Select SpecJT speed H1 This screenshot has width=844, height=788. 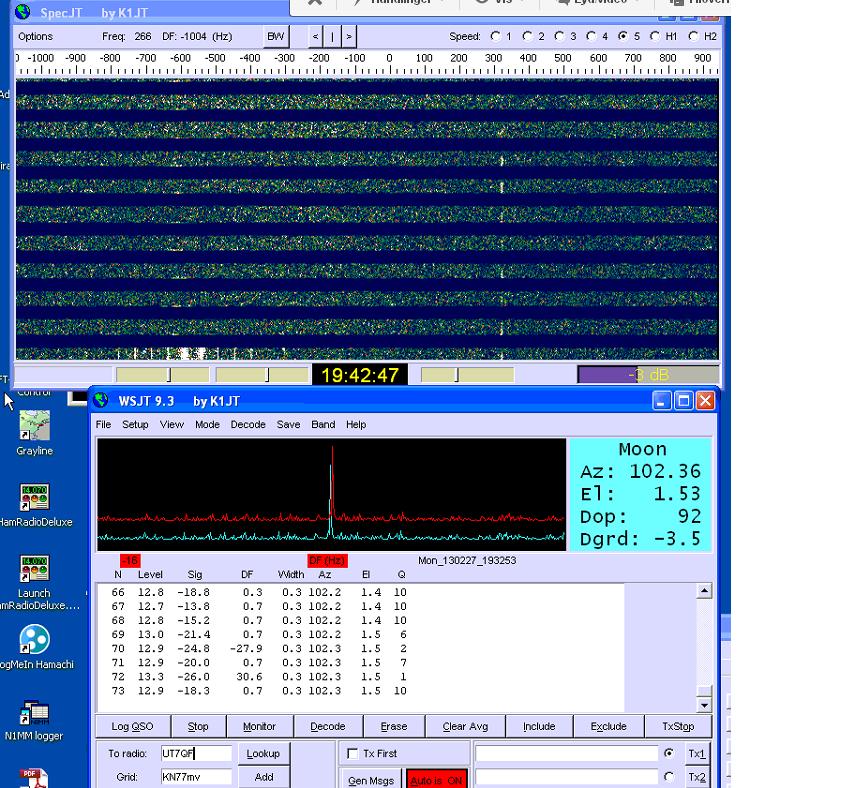(655, 36)
